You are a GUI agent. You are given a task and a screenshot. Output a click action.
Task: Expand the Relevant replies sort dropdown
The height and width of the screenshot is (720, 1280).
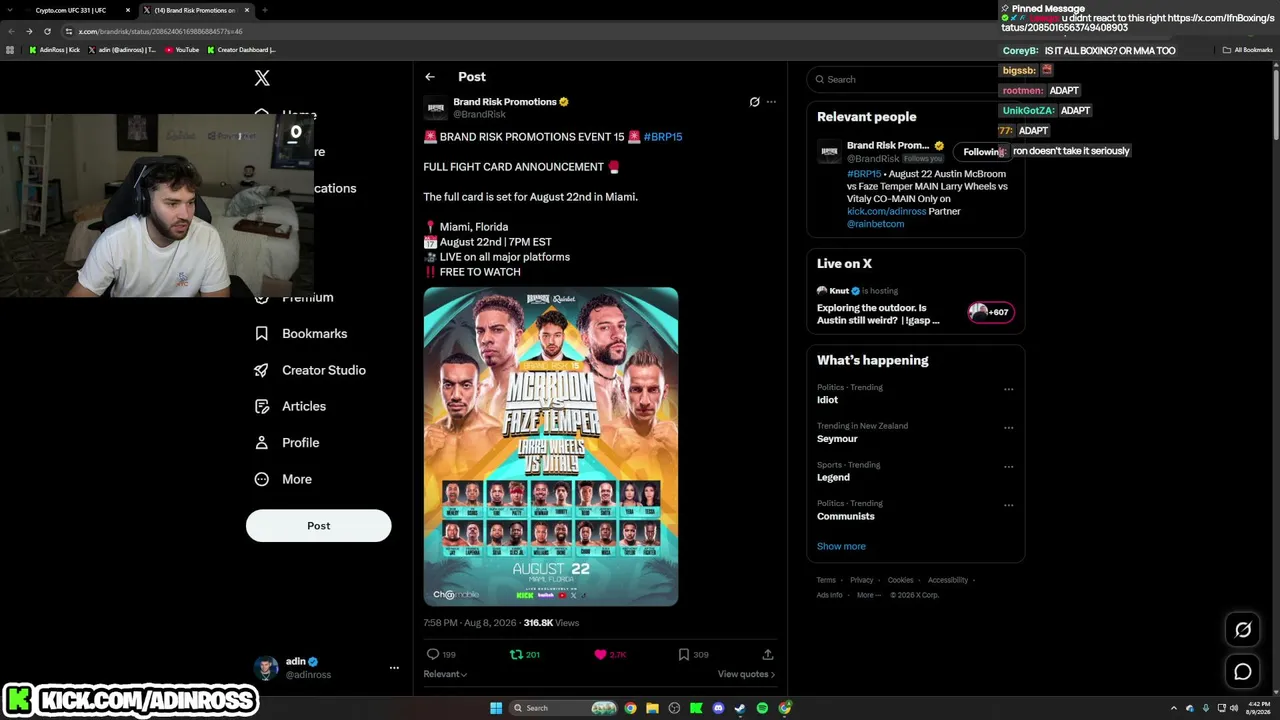pyautogui.click(x=446, y=674)
